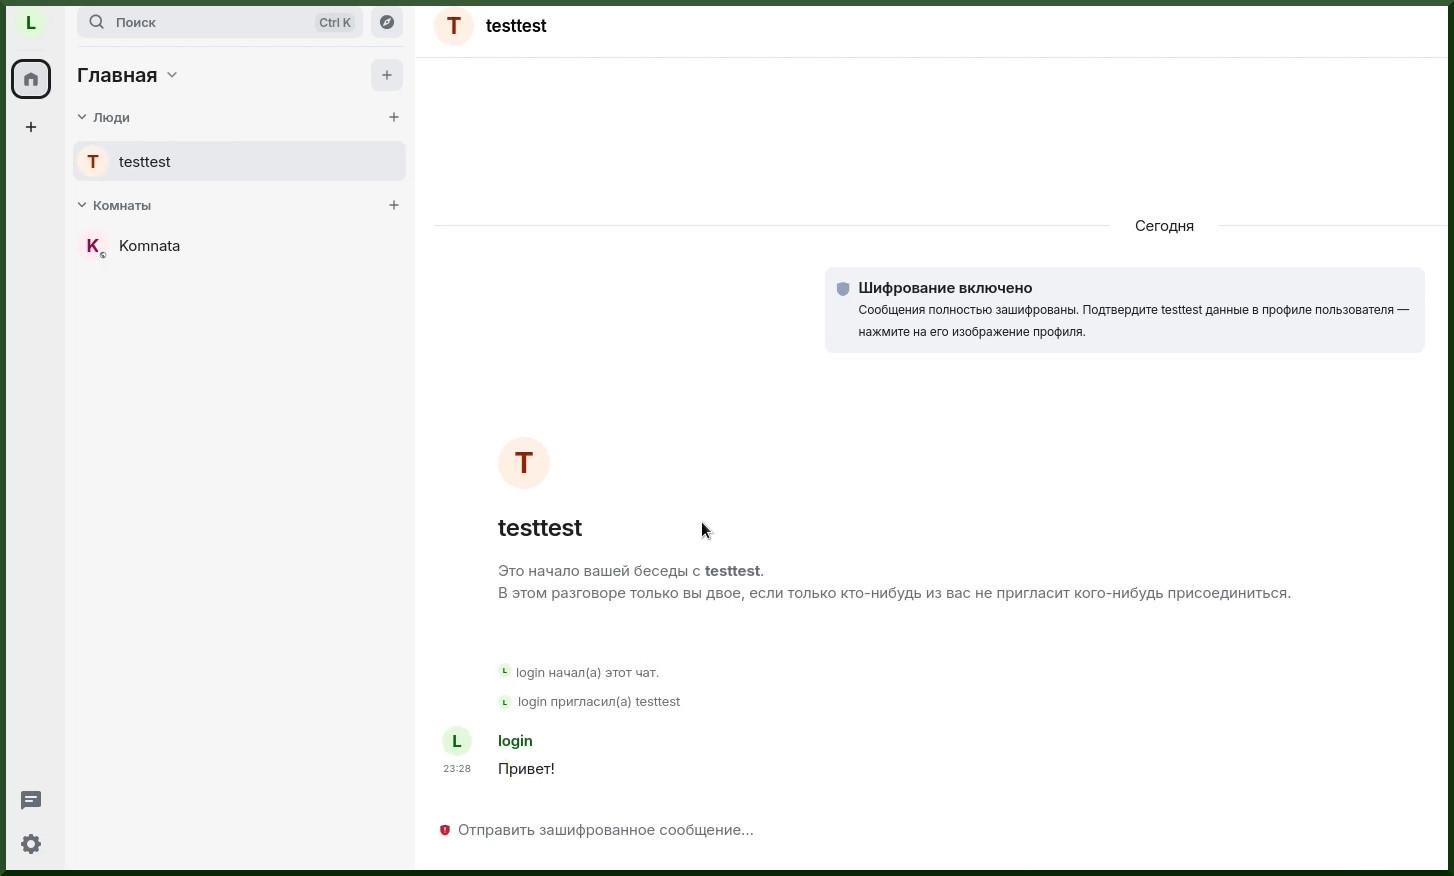Screen dimensions: 1454x876
Task: Create a new space with plus icon
Action: point(31,127)
